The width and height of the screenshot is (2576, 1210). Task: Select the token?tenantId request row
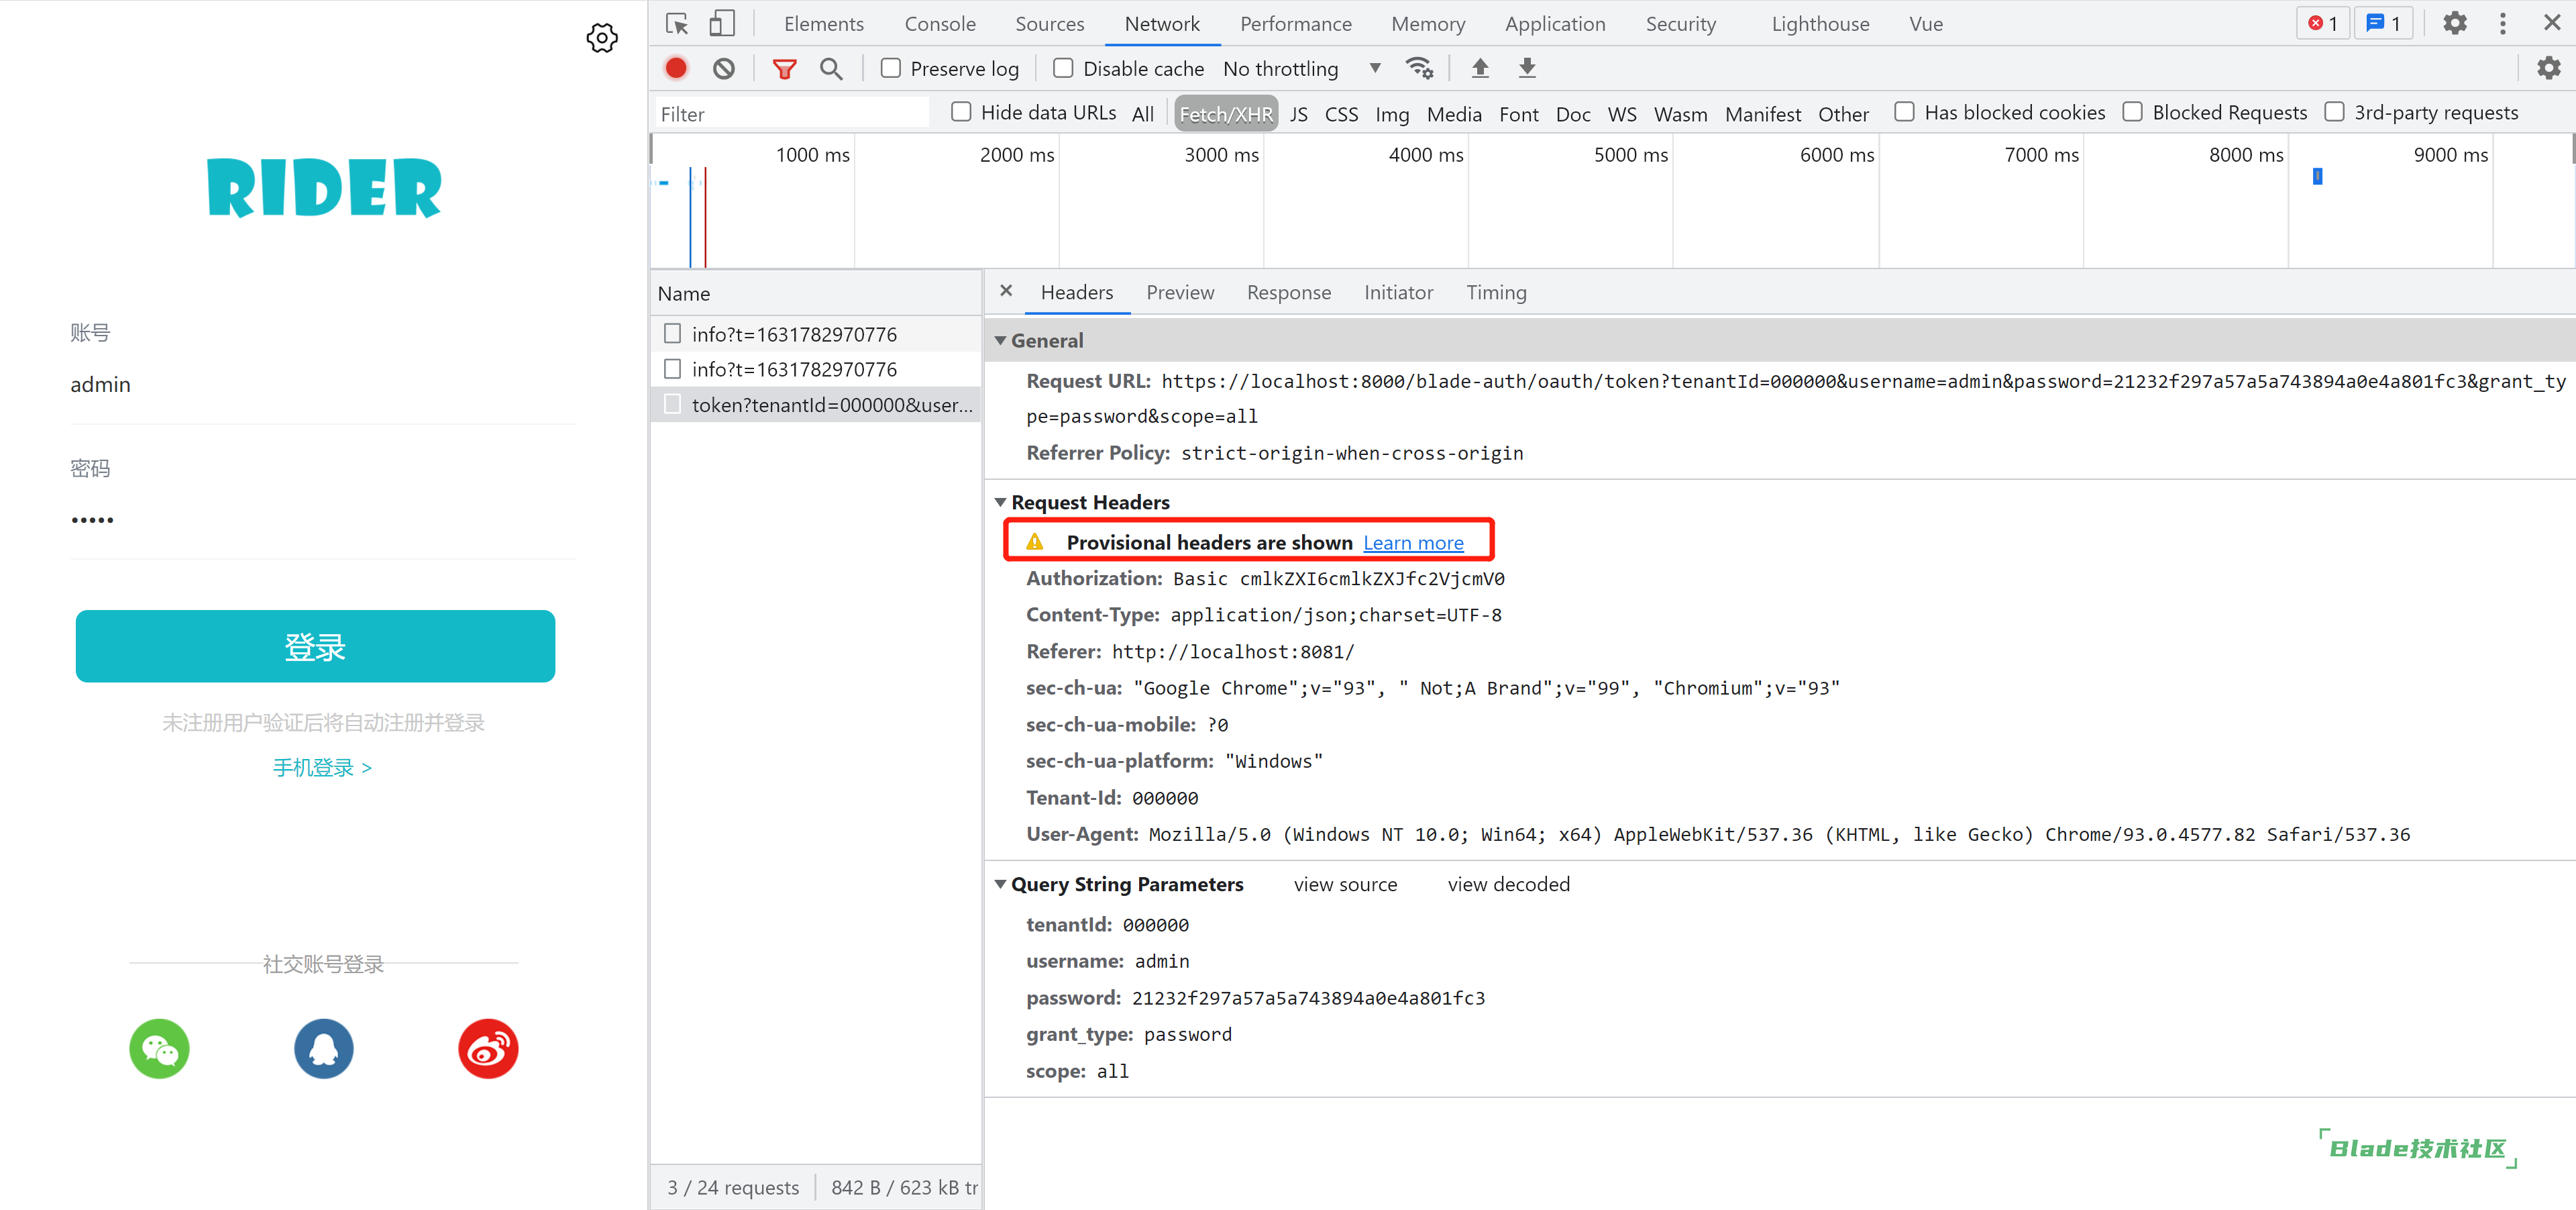pos(816,405)
